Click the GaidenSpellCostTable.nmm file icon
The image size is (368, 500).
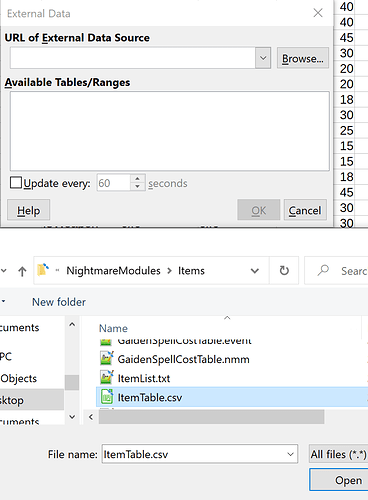tap(107, 358)
